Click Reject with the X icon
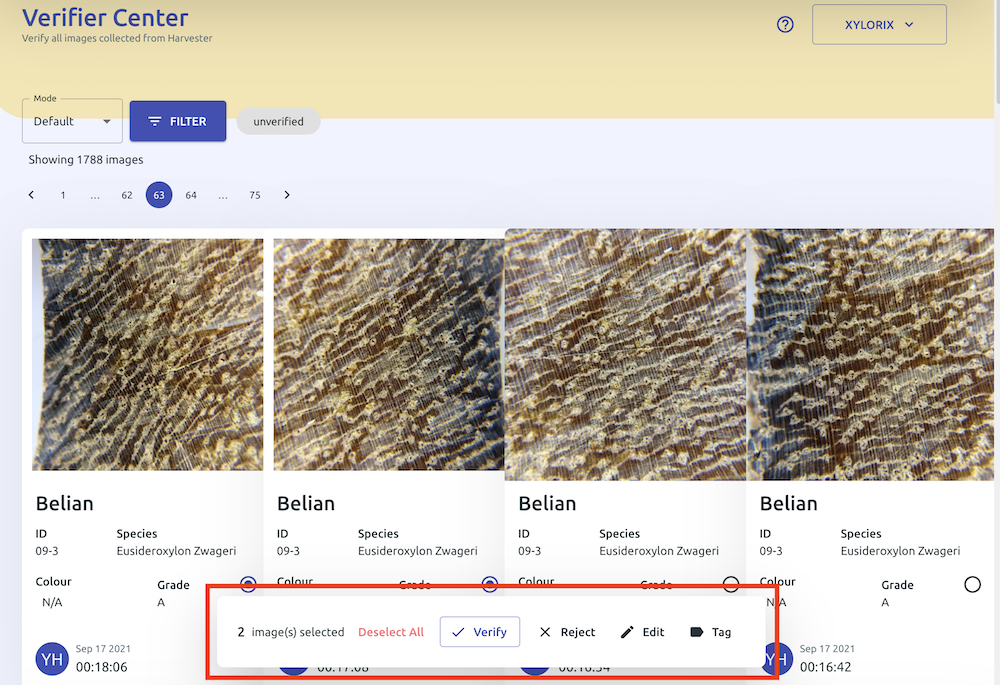1000x685 pixels. (567, 632)
